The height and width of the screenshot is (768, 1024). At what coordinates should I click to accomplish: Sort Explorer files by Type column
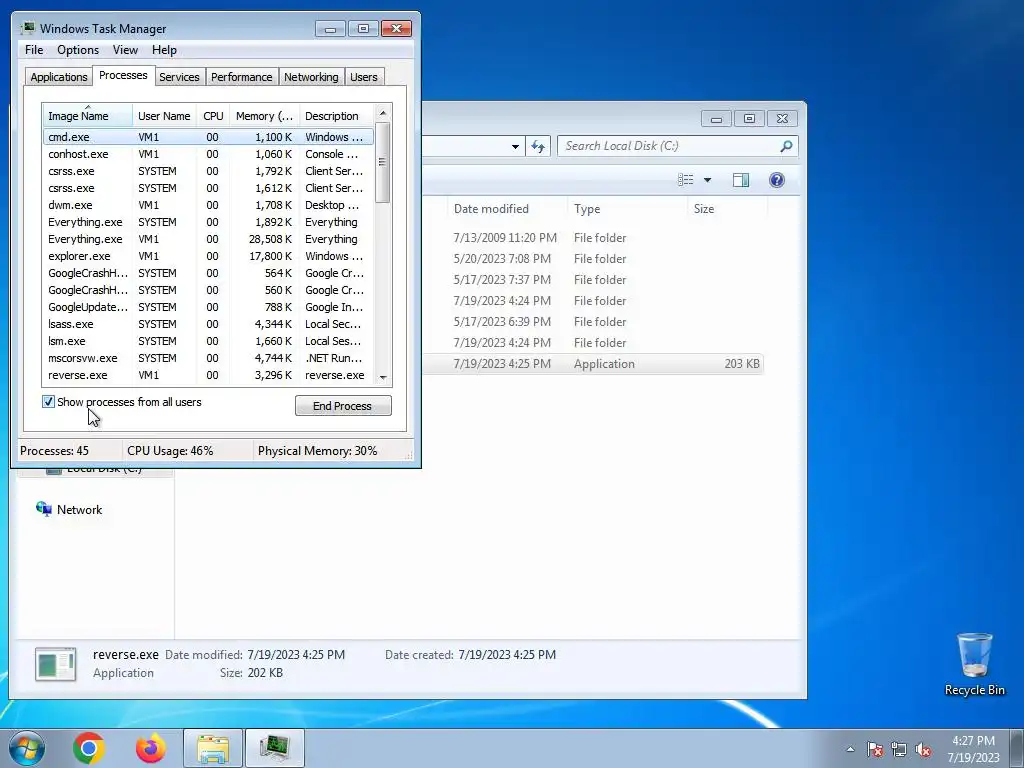(x=626, y=209)
